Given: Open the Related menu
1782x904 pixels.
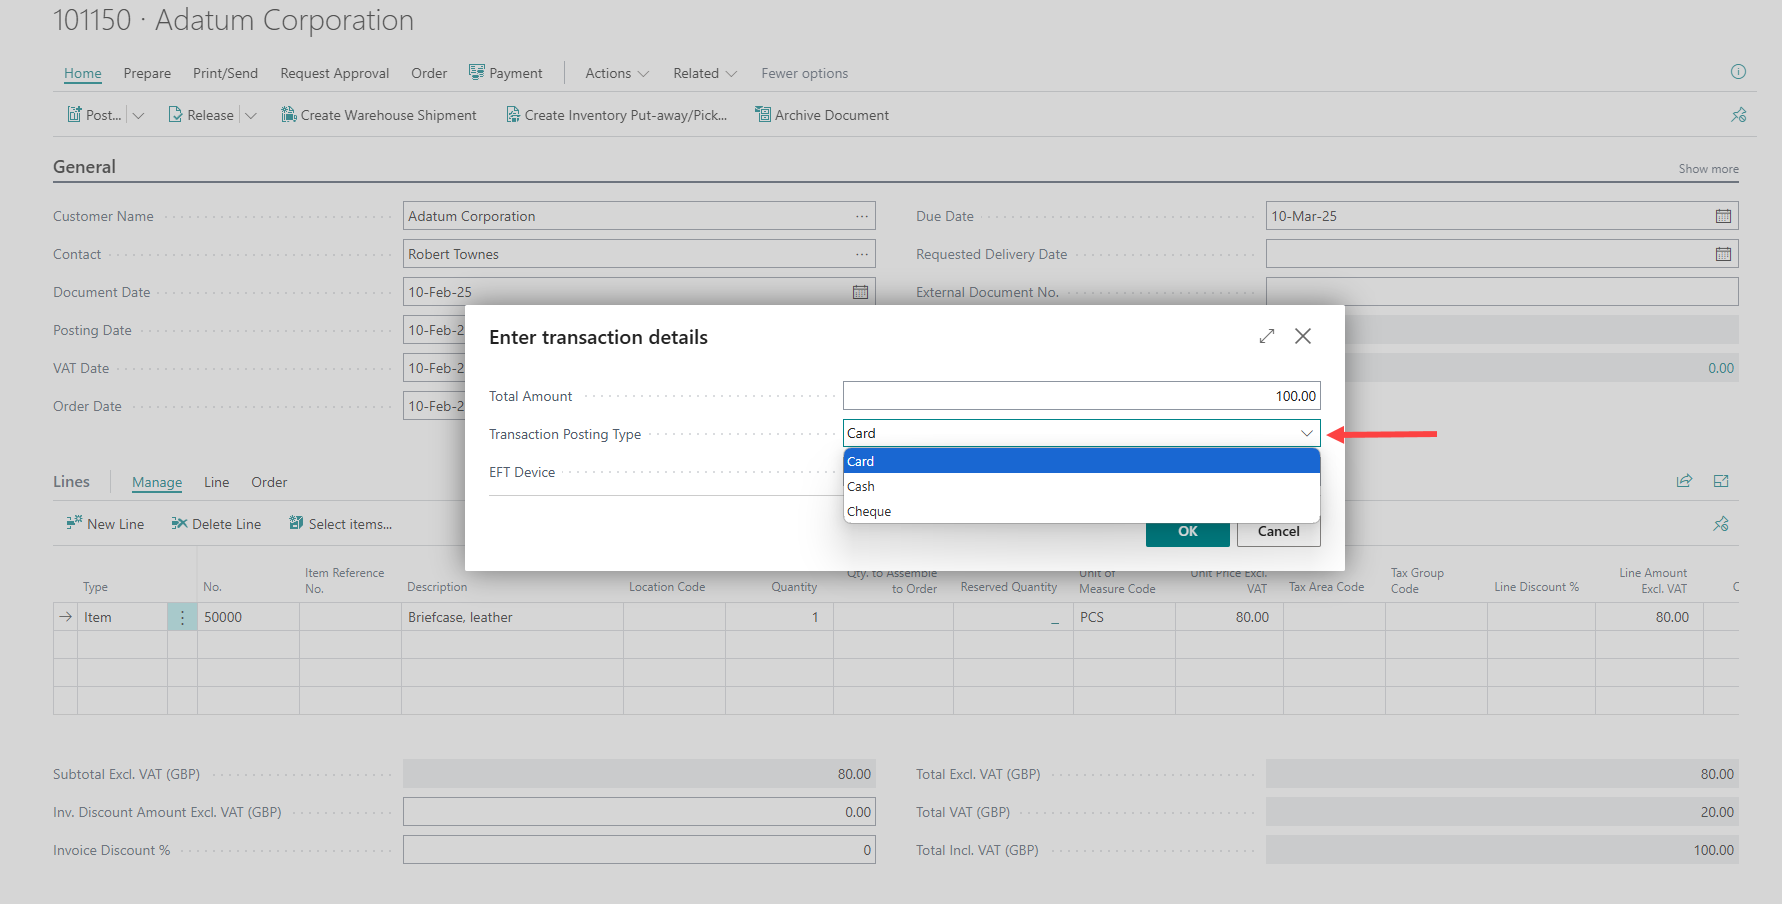Looking at the screenshot, I should [704, 73].
